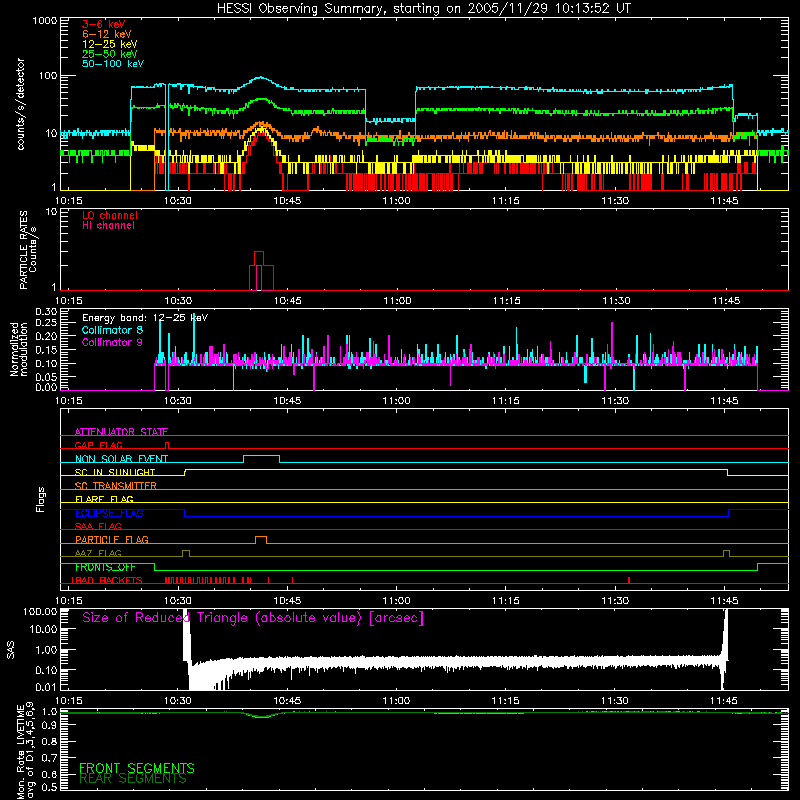
Task: Select the NON SOLAR EVENT flag label
Action: [x=121, y=459]
